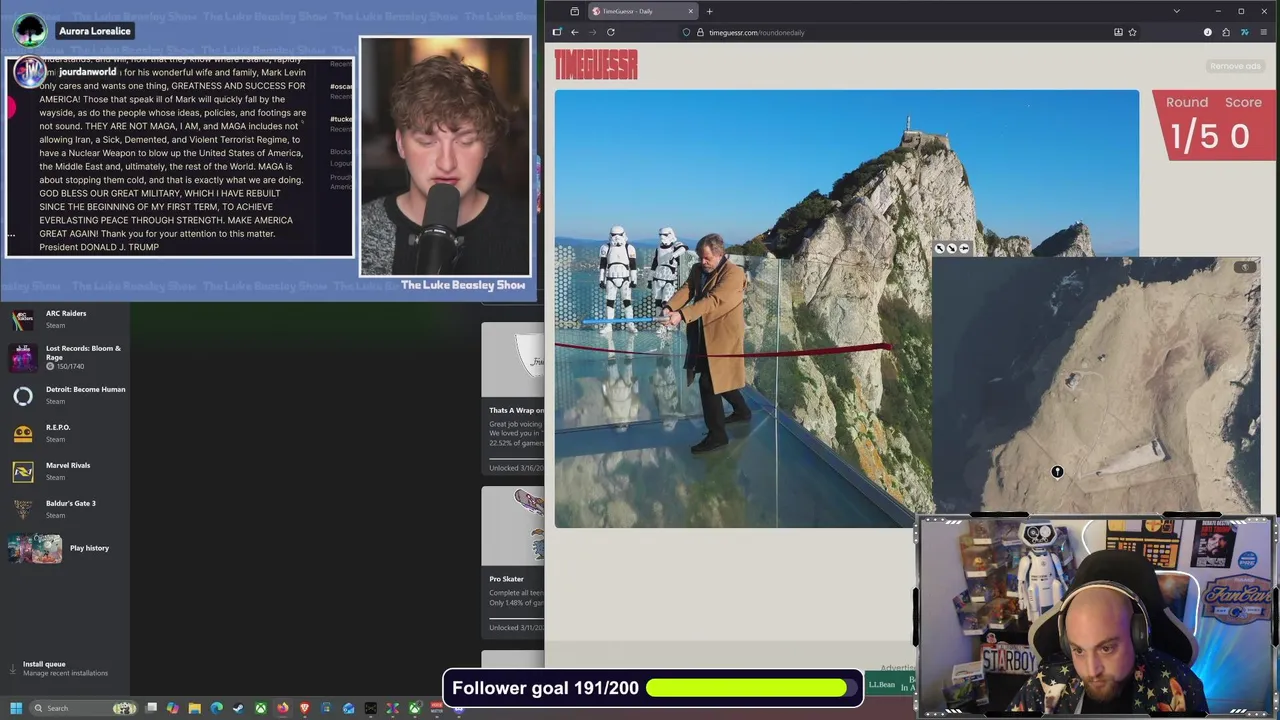Select Baldur's Gate 3 in the list
This screenshot has height=720, width=1280.
point(65,509)
